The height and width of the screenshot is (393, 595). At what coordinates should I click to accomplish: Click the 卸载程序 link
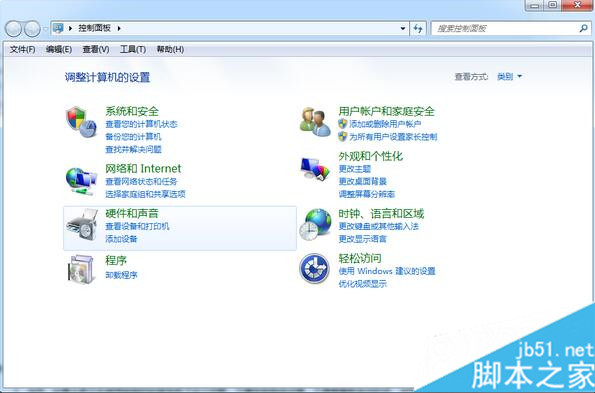(x=121, y=275)
